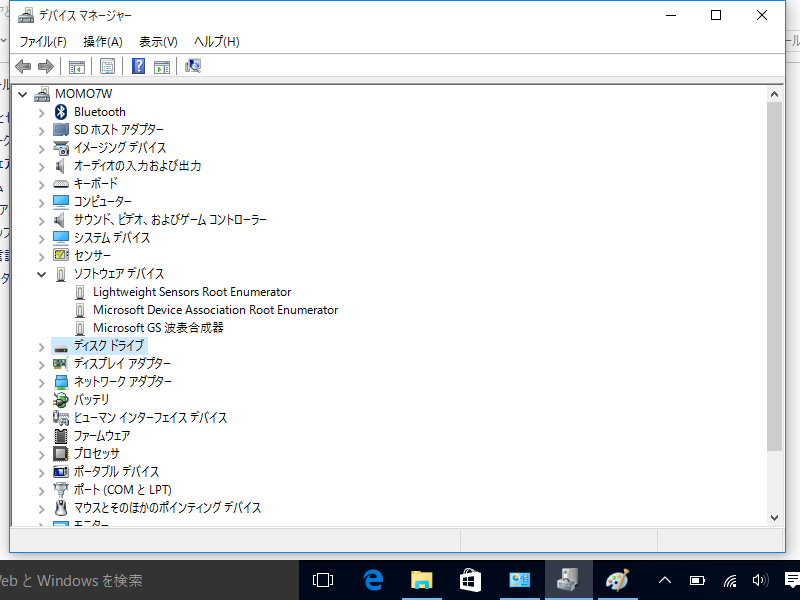This screenshot has height=600, width=800.
Task: Click the Web と Windows を検索 search box
Action: 149,580
